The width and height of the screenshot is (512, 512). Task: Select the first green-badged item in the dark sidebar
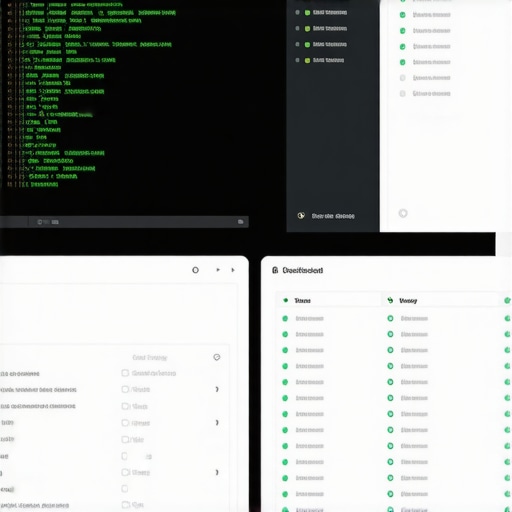click(326, 13)
